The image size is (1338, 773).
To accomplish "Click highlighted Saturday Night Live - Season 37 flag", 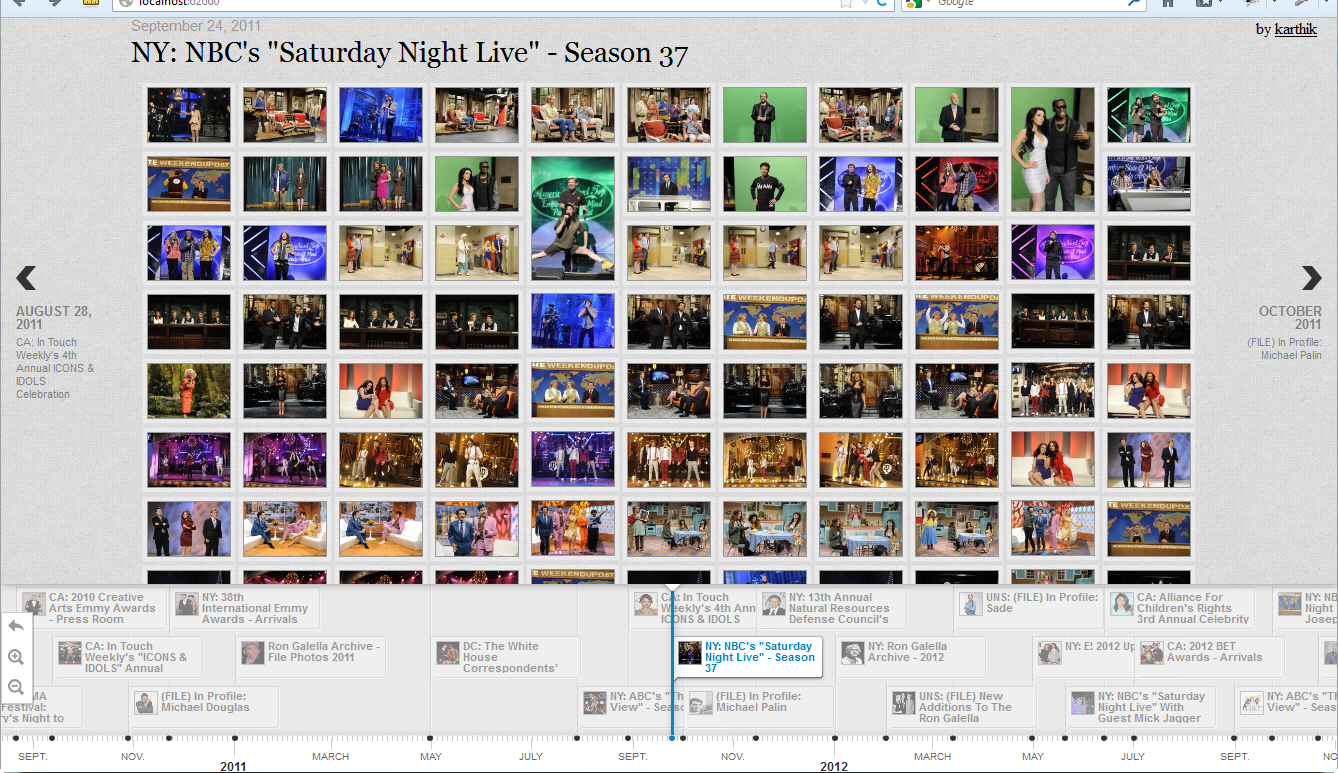I will point(748,657).
